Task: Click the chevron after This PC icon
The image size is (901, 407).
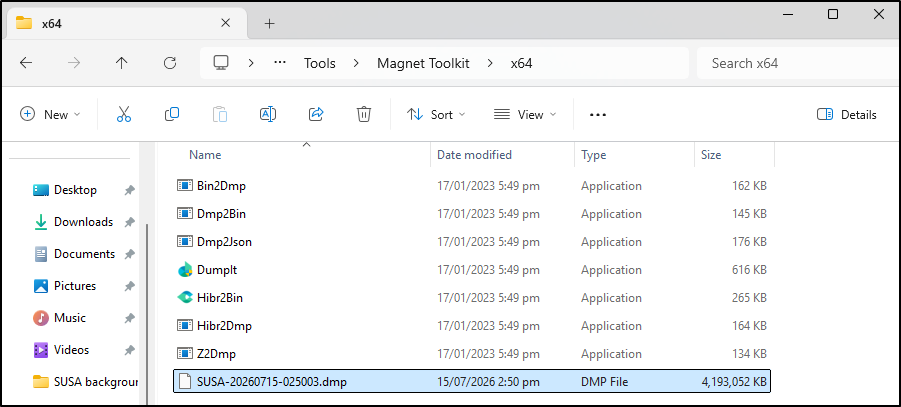Action: tap(251, 63)
